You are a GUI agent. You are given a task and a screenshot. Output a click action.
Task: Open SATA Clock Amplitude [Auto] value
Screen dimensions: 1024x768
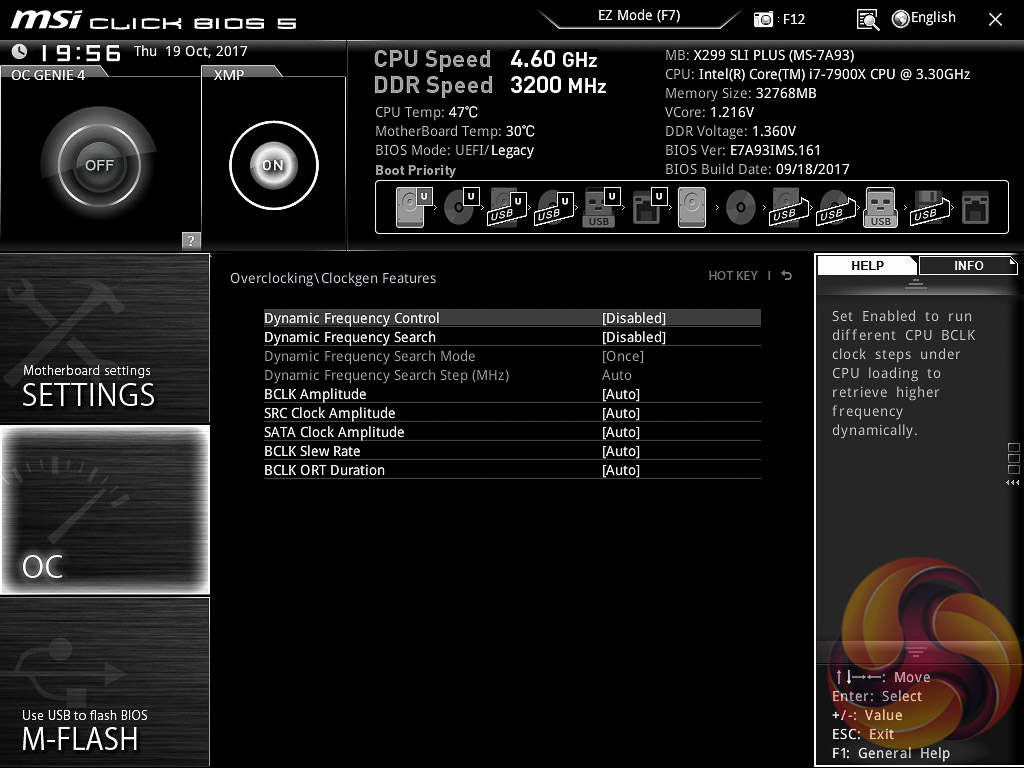click(x=620, y=432)
